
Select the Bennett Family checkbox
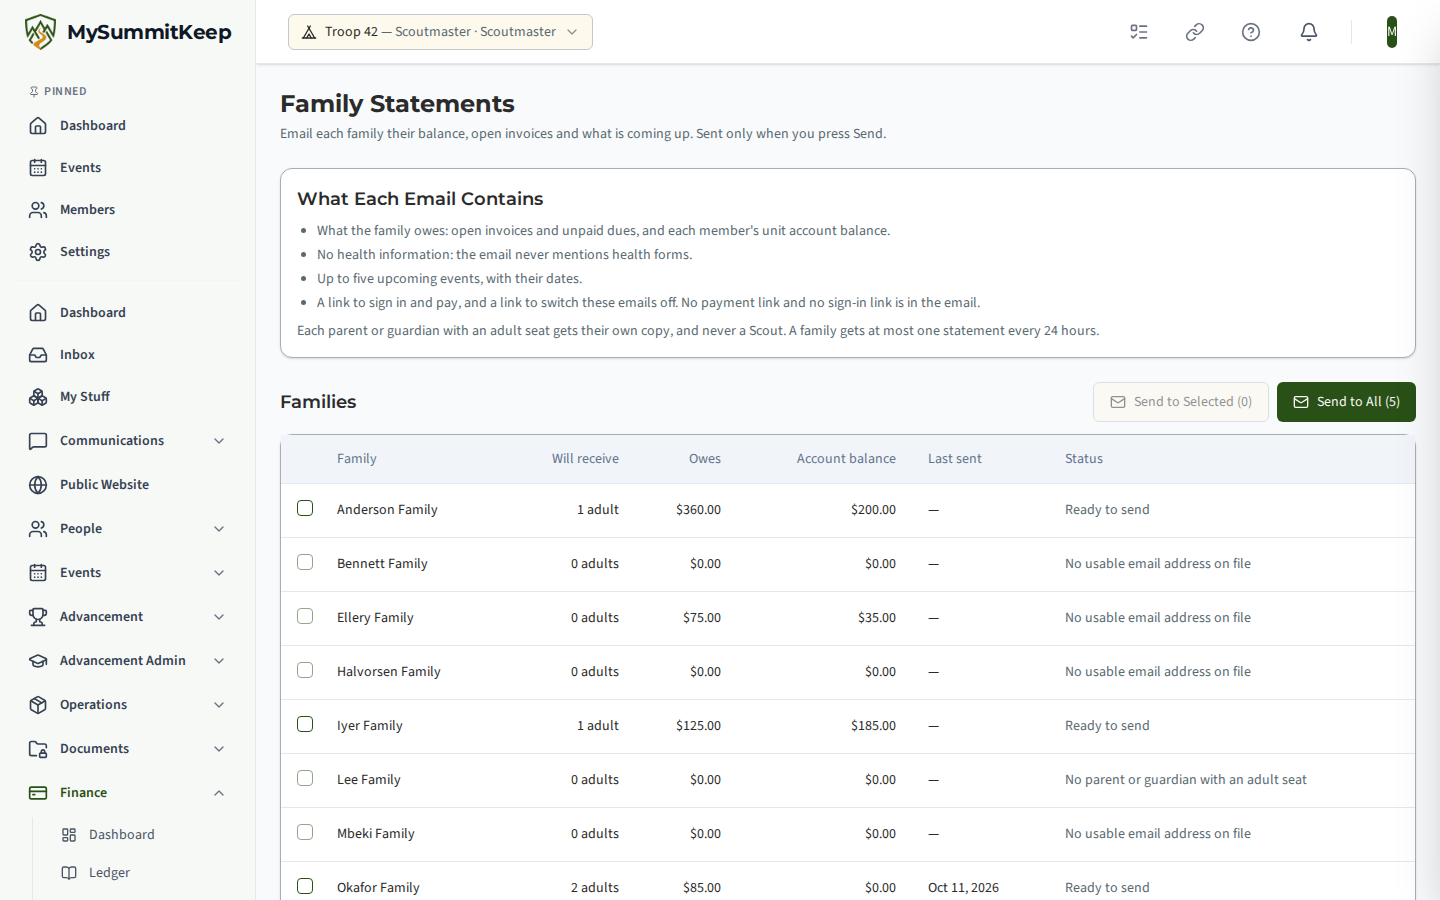[305, 562]
